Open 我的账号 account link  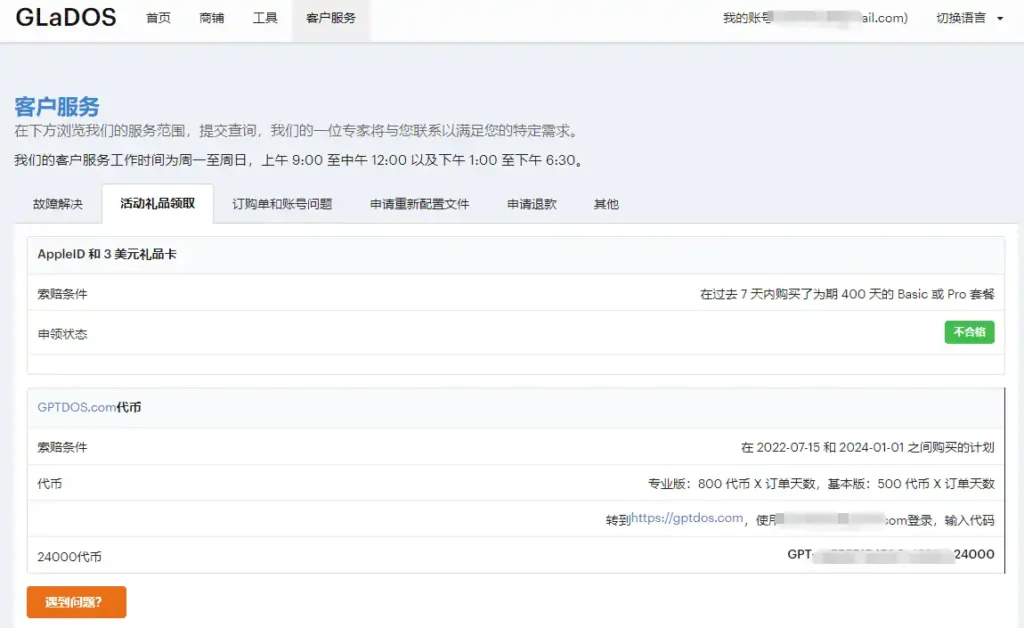pyautogui.click(x=814, y=18)
